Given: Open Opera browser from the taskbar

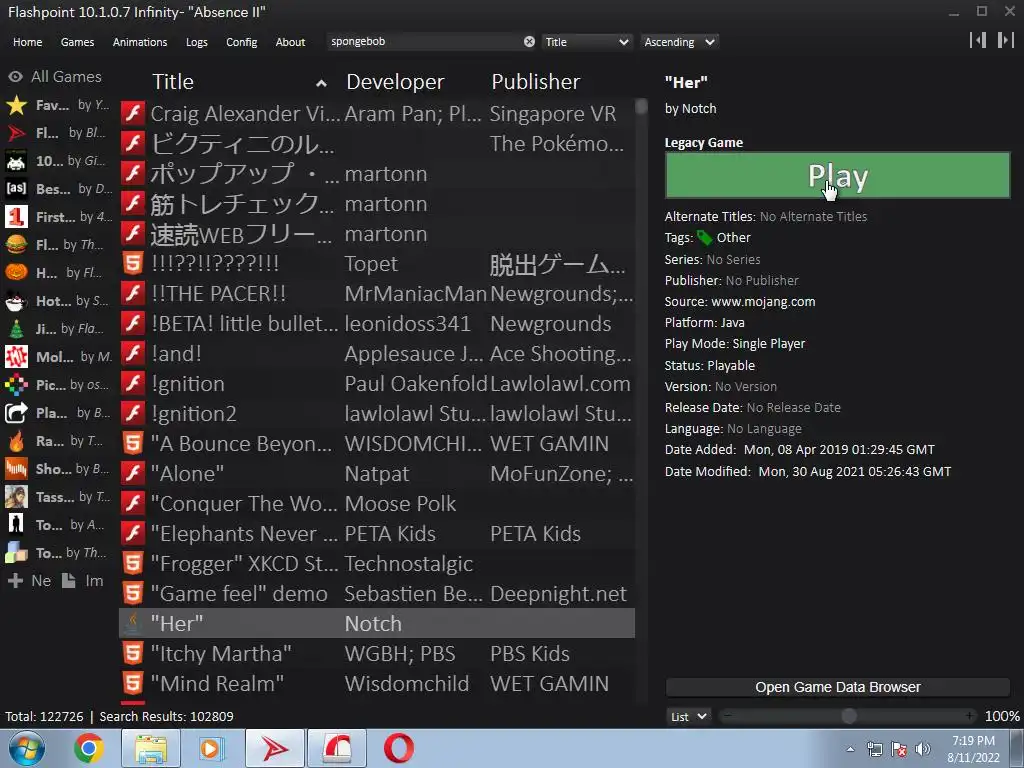Looking at the screenshot, I should (x=398, y=748).
